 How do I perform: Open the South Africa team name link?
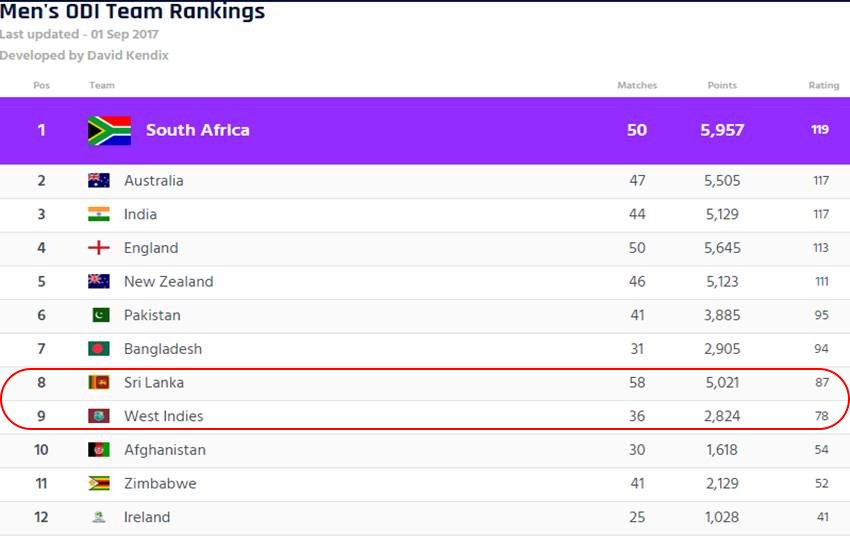(x=197, y=130)
